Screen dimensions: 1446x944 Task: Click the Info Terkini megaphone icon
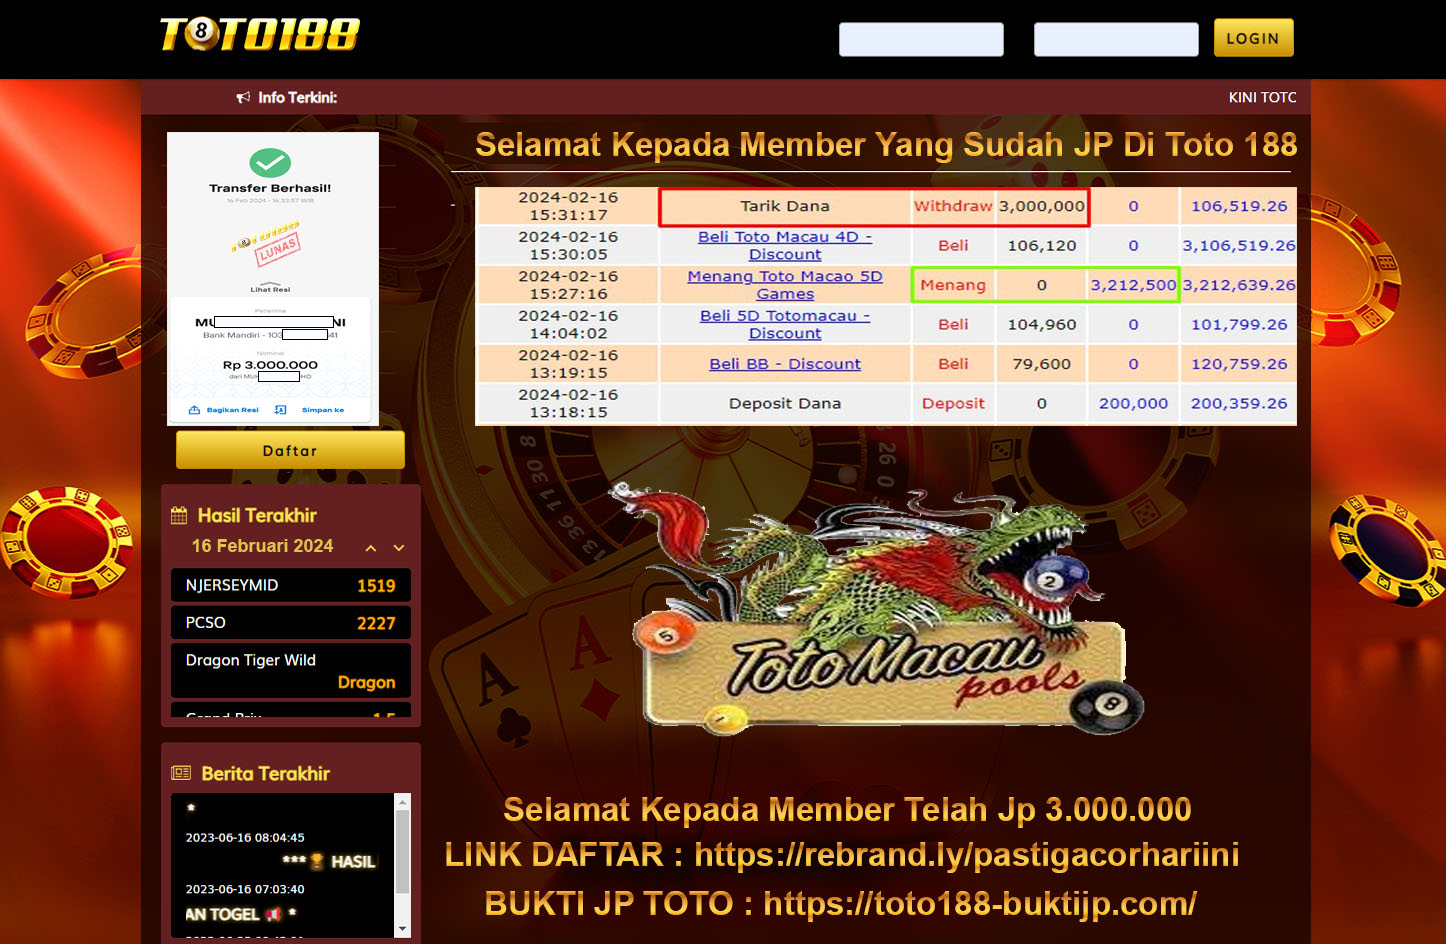tap(243, 97)
